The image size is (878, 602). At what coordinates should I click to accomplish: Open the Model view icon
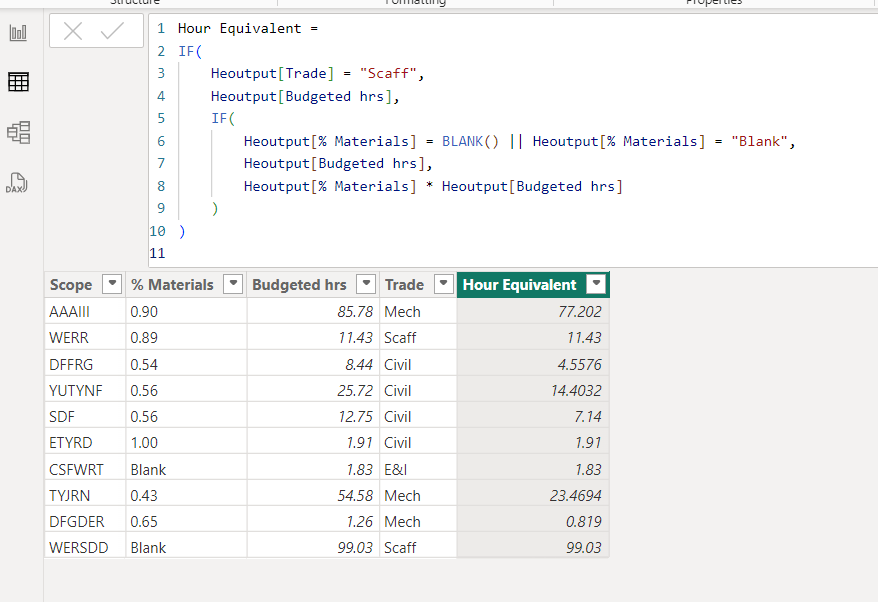coord(18,133)
